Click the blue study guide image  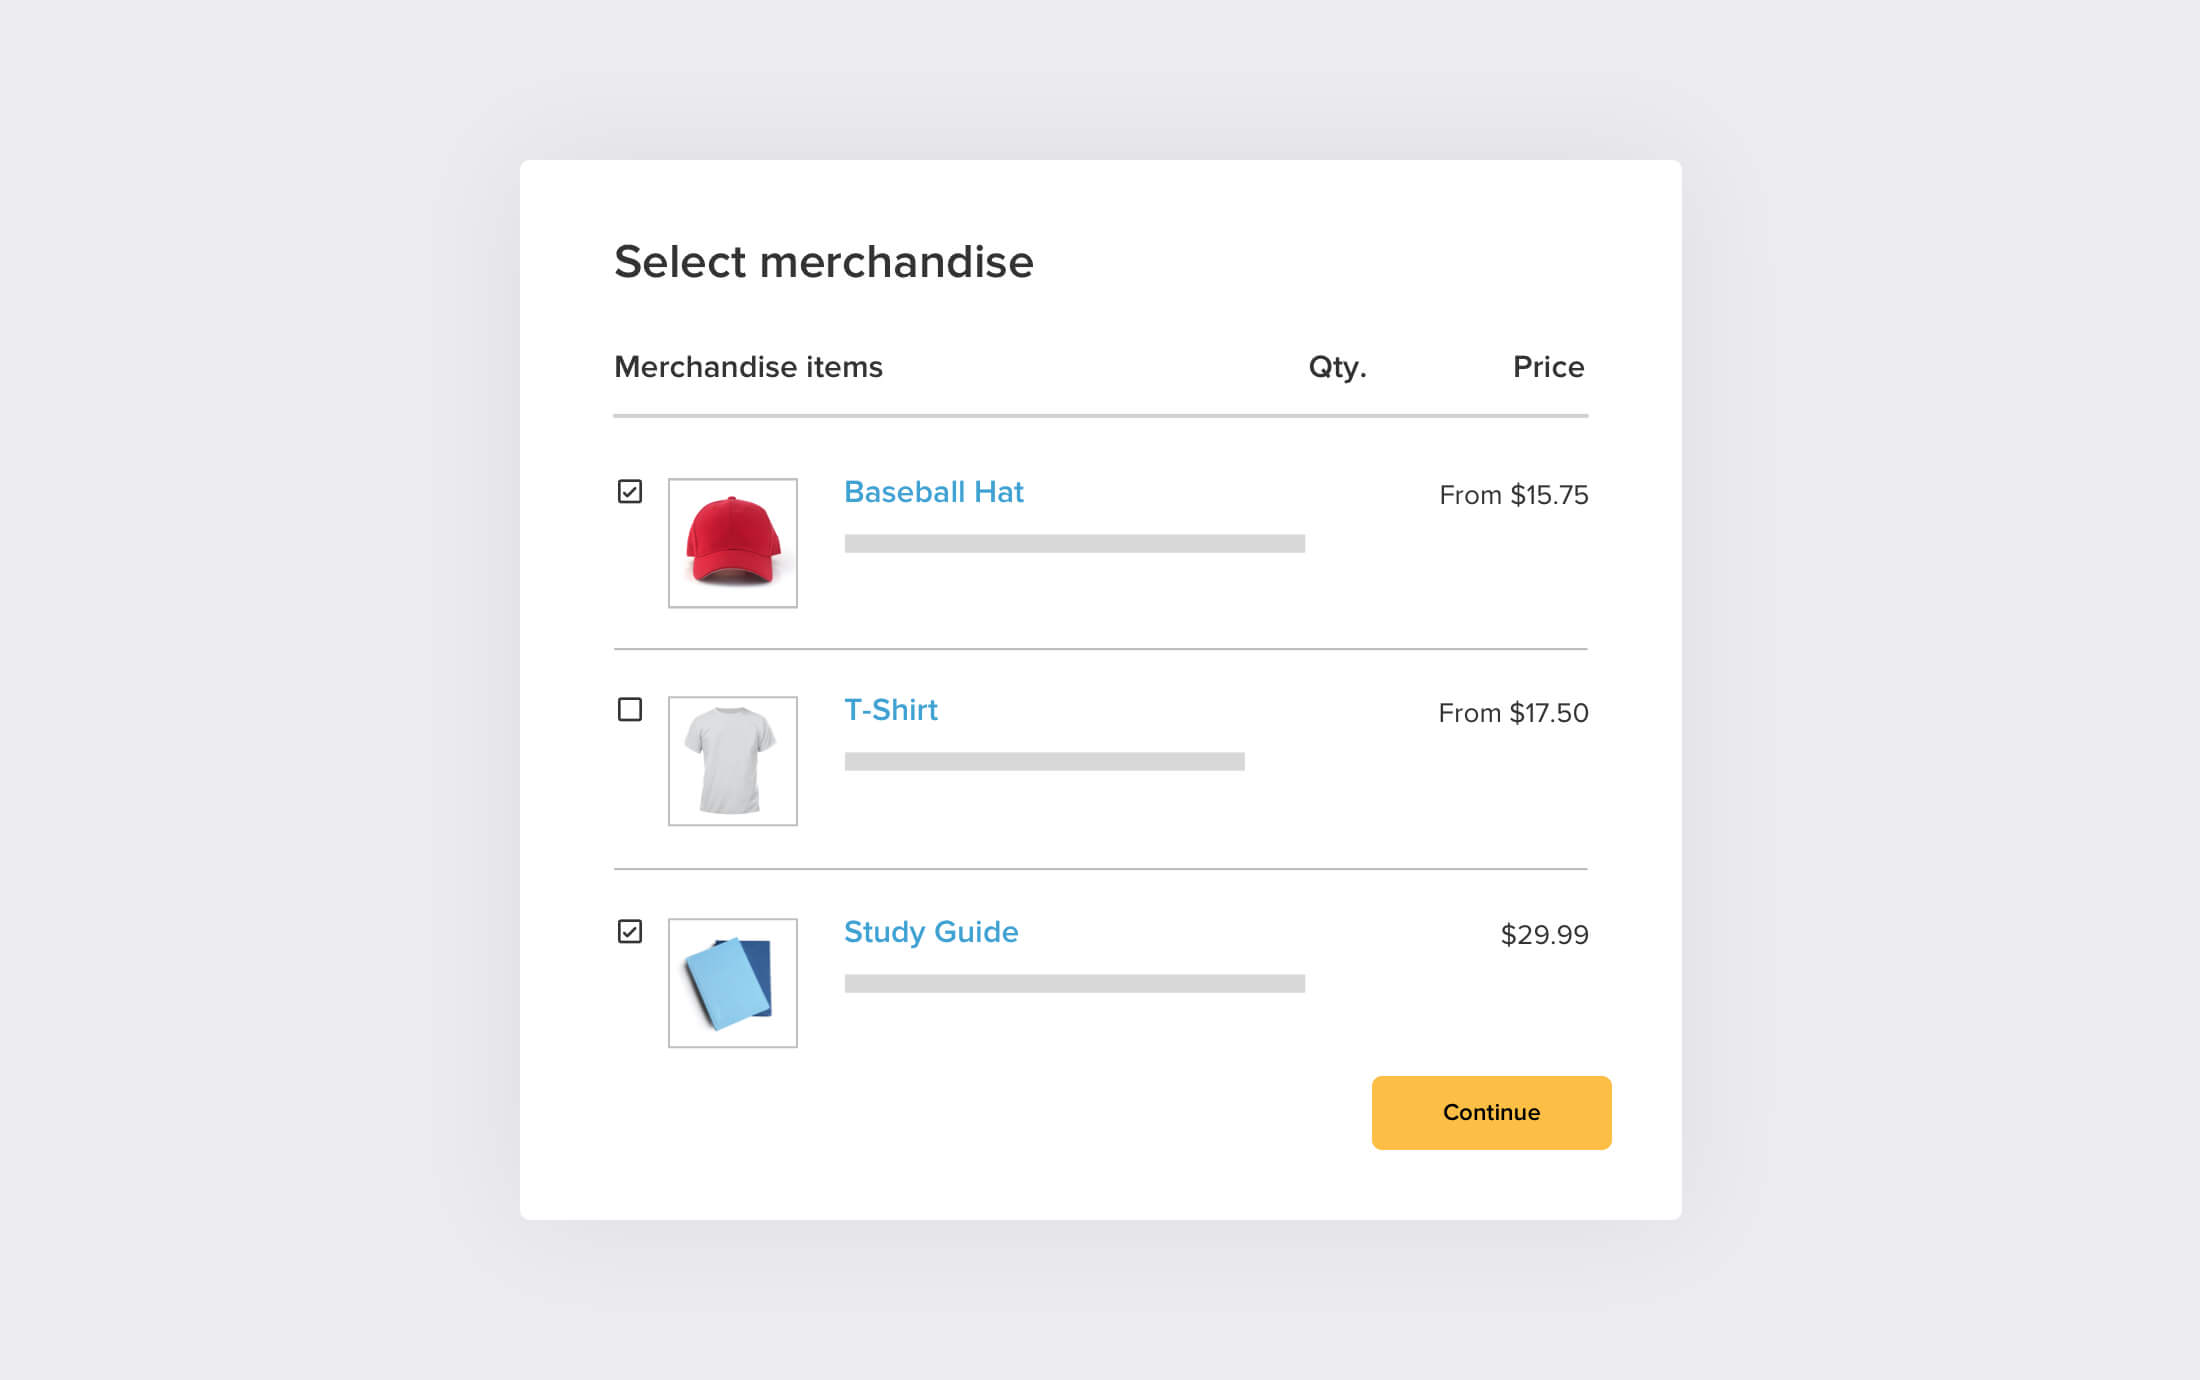pyautogui.click(x=733, y=983)
